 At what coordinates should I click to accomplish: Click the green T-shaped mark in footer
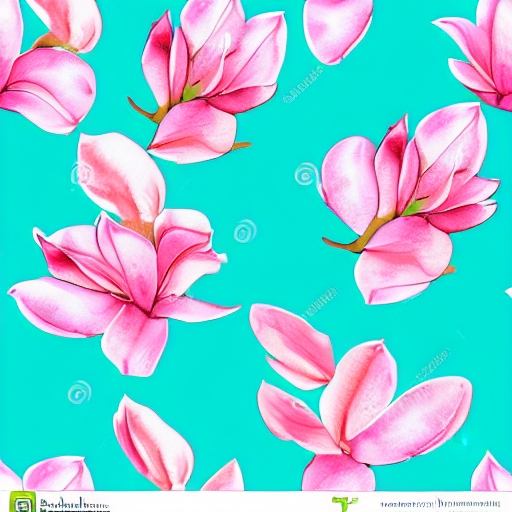pos(345,504)
